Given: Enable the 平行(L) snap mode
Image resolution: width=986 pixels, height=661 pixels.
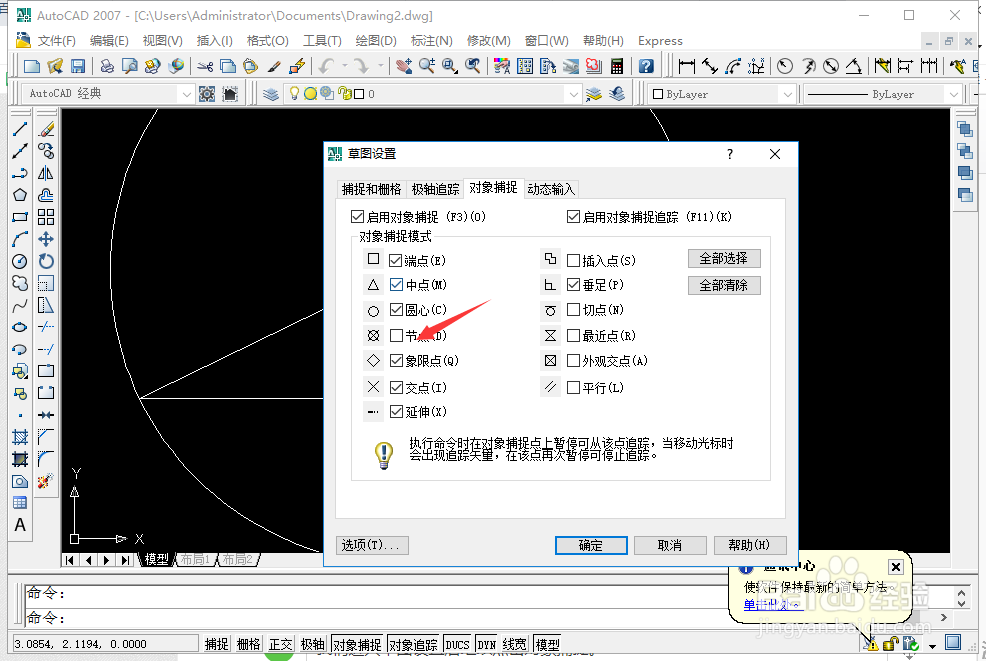Looking at the screenshot, I should 573,387.
